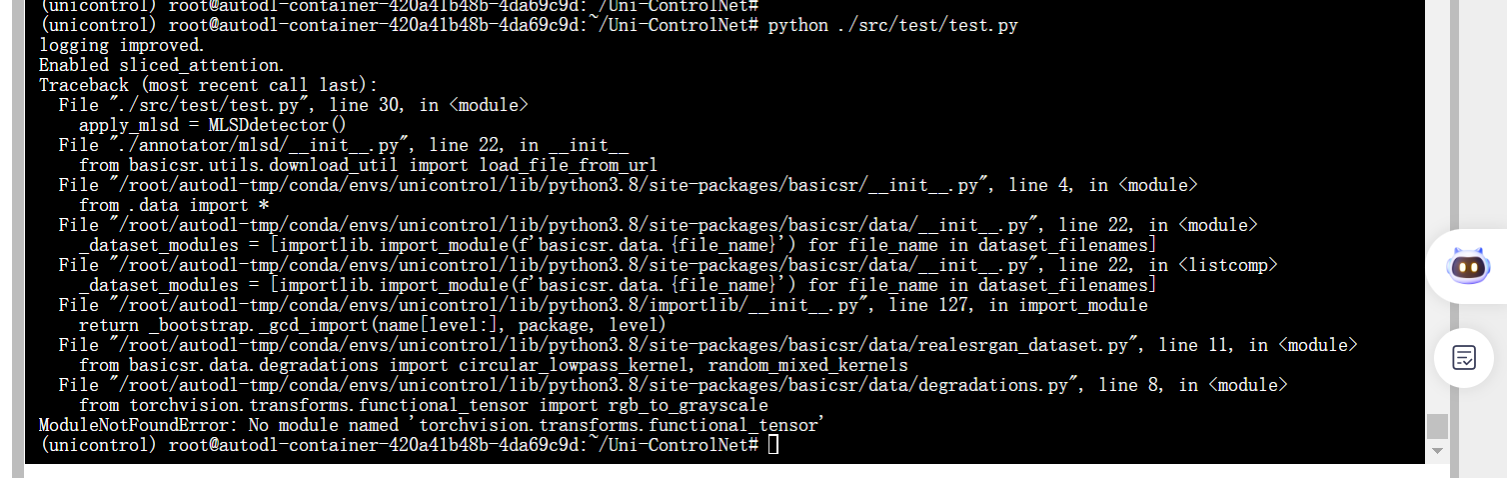
Task: Click the ./src/test/test.py line 30 path
Action: pyautogui.click(x=189, y=105)
